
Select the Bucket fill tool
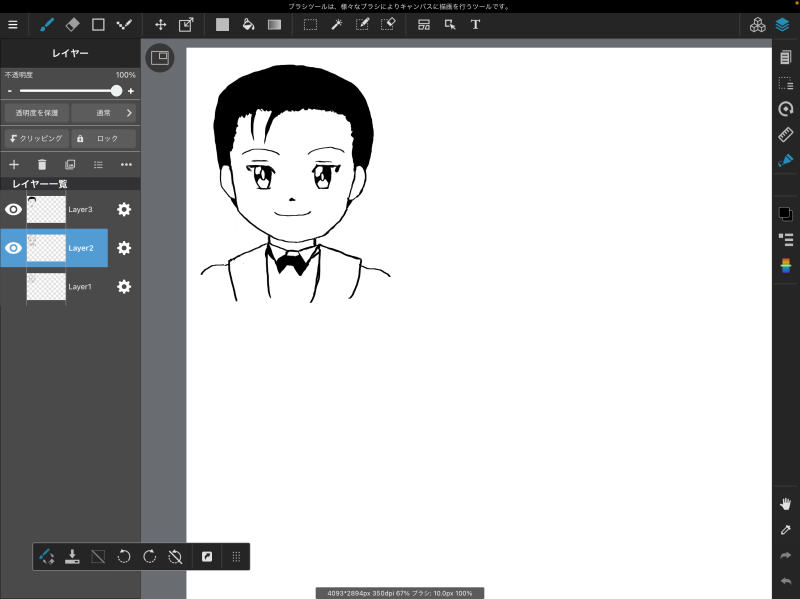[x=248, y=24]
